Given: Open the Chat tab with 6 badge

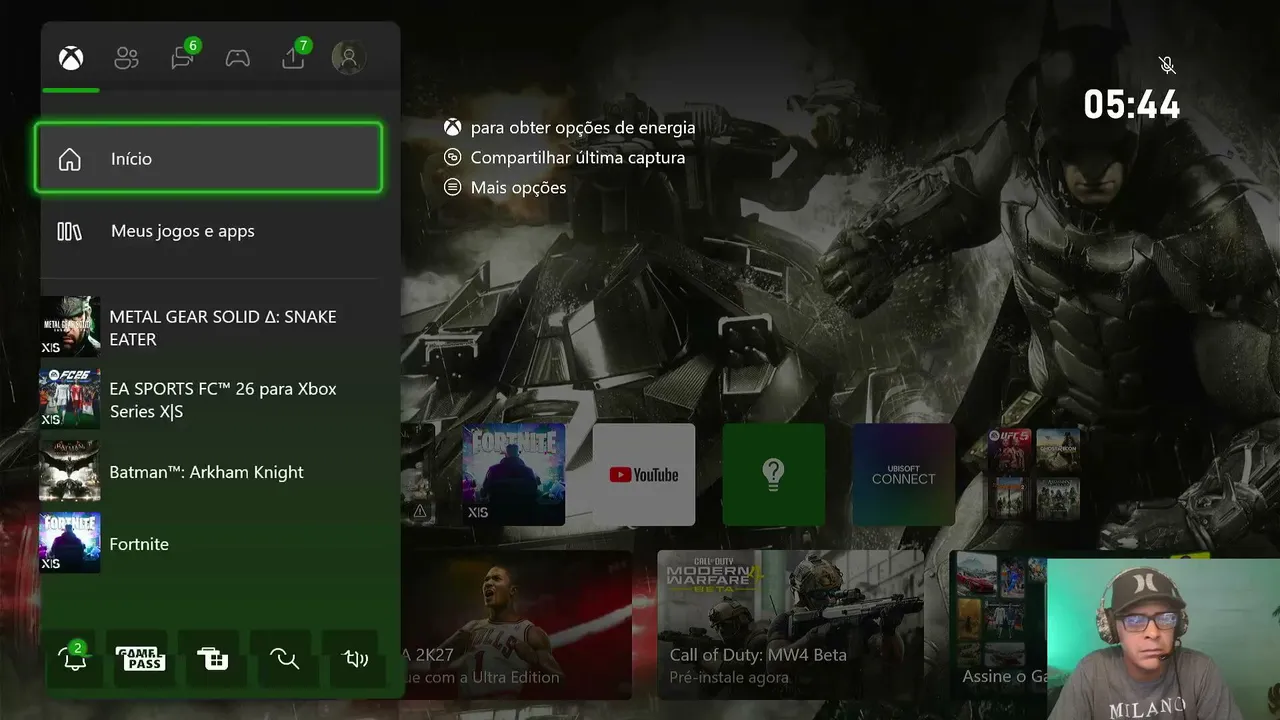Looking at the screenshot, I should tap(183, 57).
